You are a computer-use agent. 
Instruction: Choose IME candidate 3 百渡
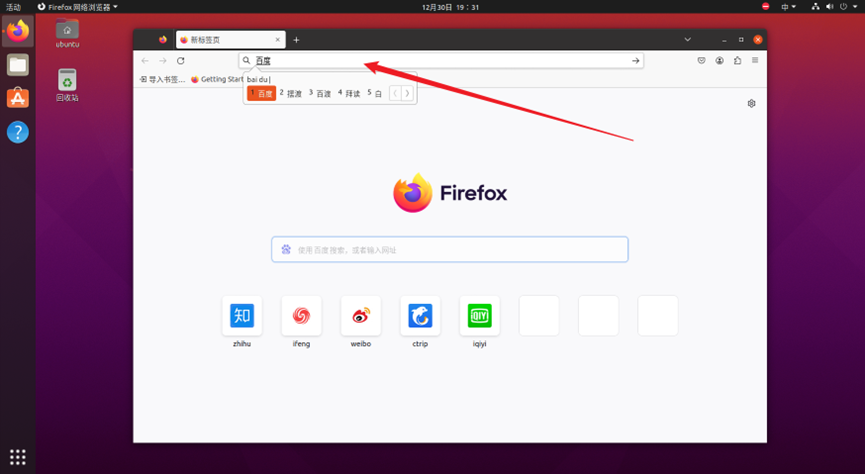pyautogui.click(x=320, y=94)
